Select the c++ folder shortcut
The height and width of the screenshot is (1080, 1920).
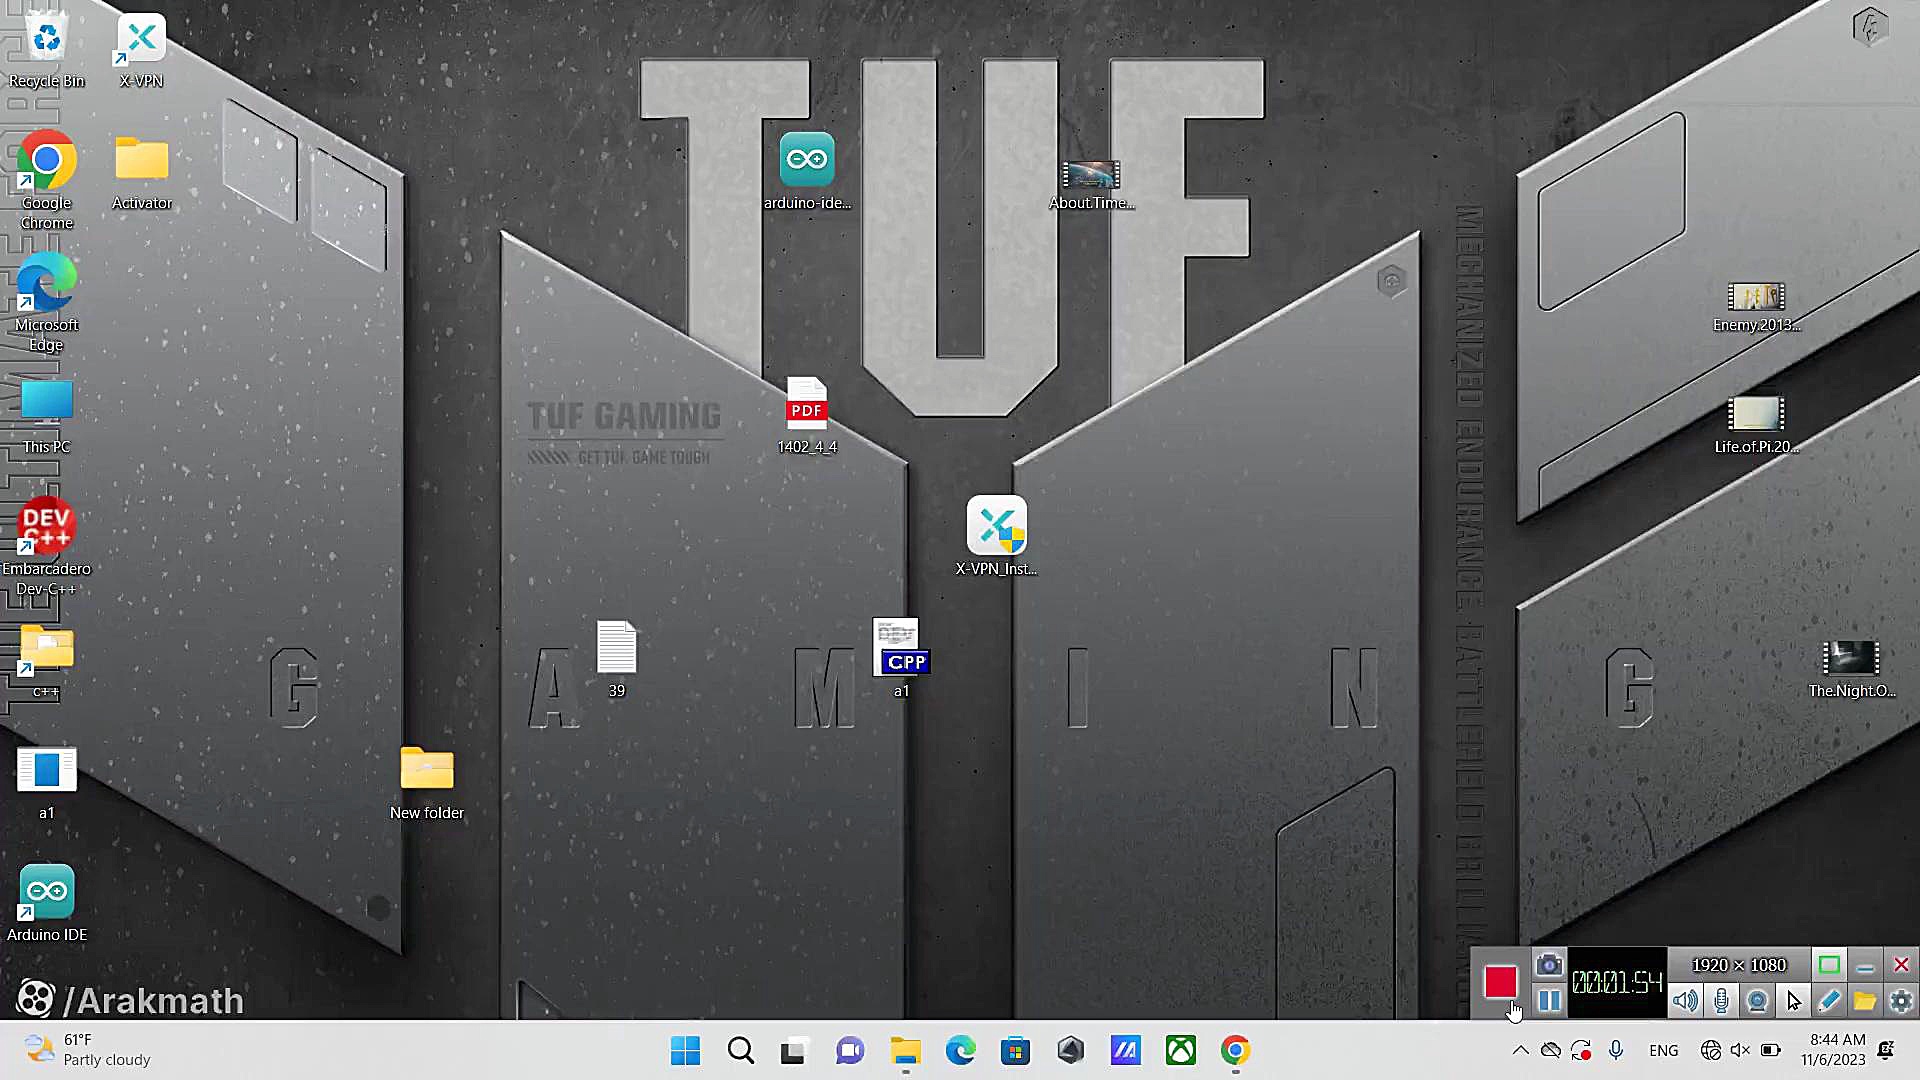coord(46,660)
